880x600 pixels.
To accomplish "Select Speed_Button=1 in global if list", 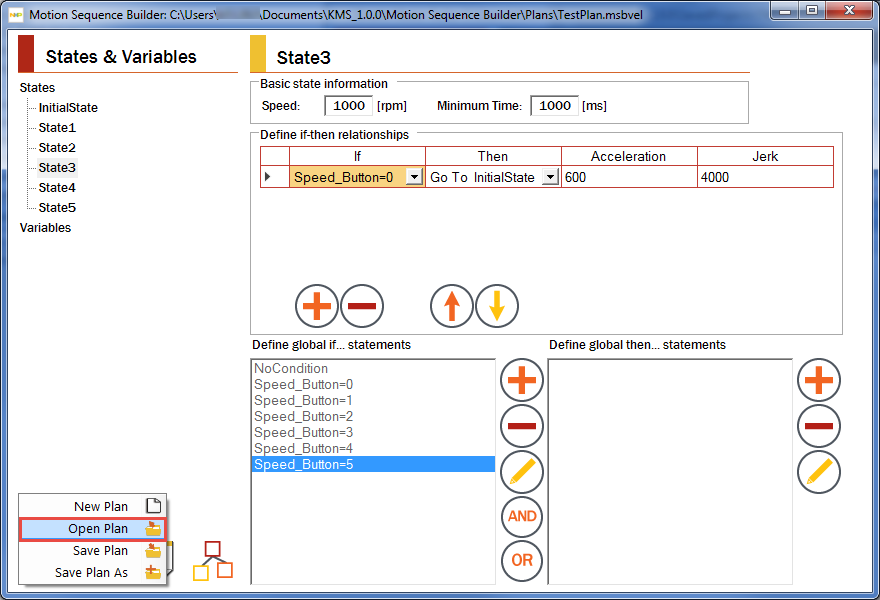I will (x=373, y=400).
